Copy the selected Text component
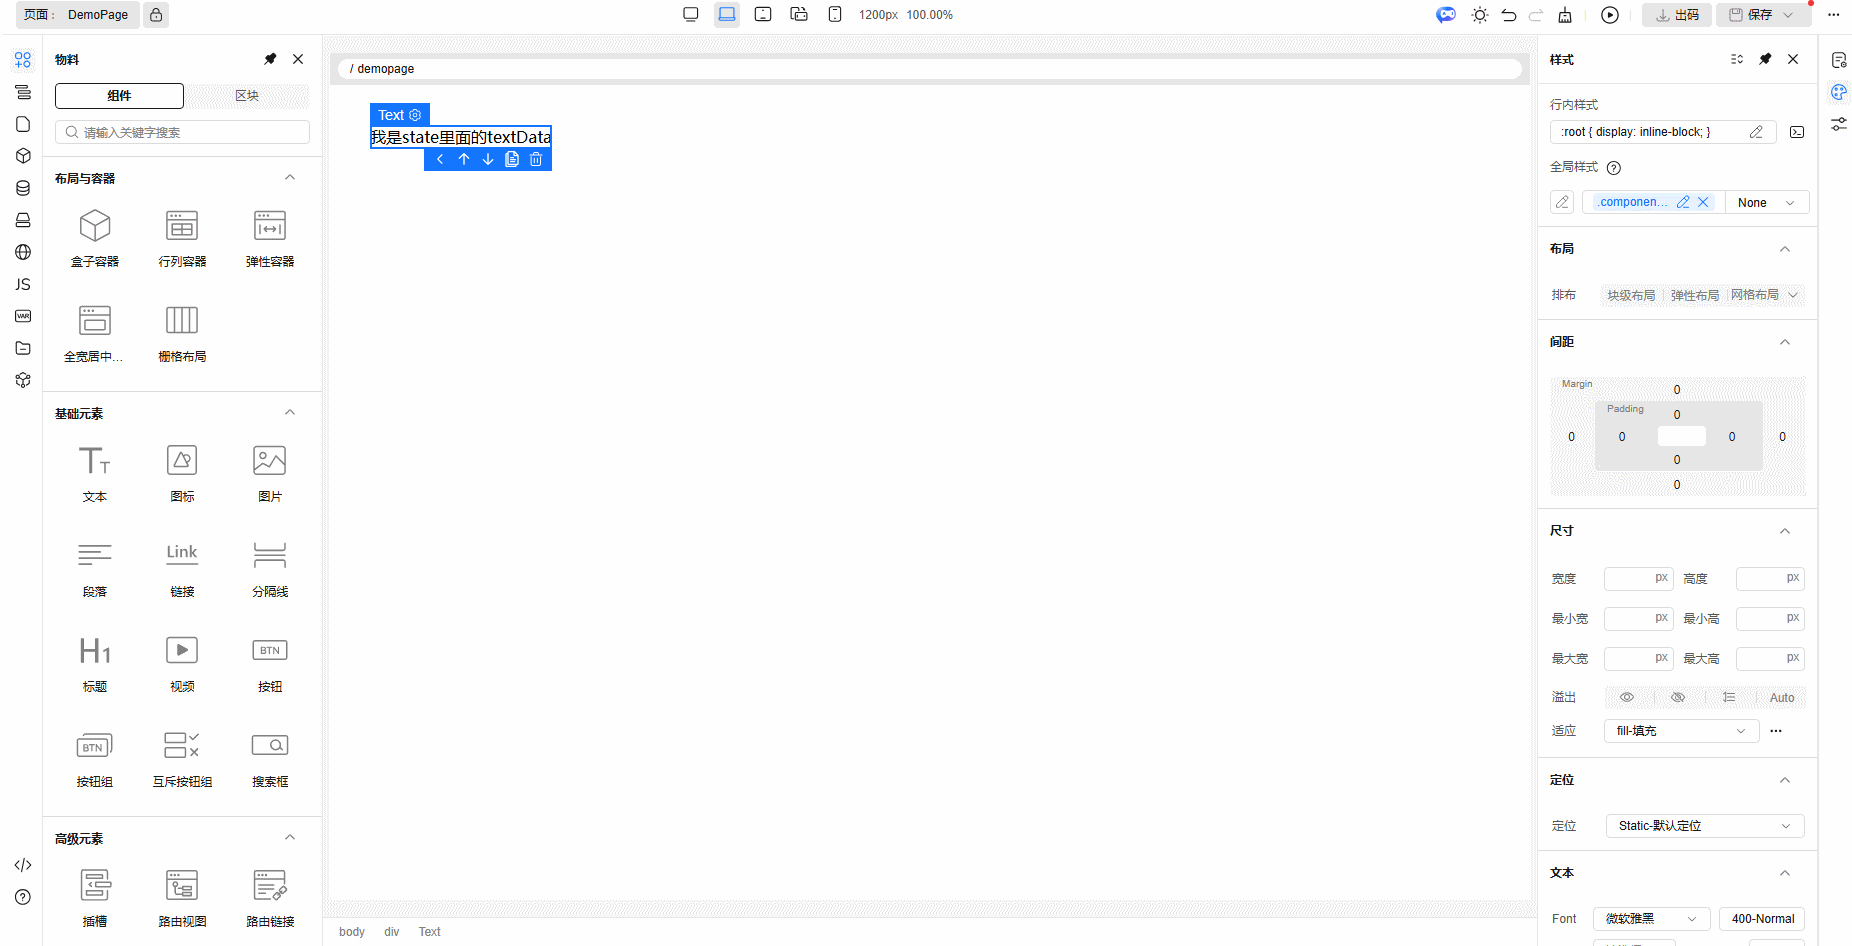This screenshot has height=946, width=1852. 512,160
